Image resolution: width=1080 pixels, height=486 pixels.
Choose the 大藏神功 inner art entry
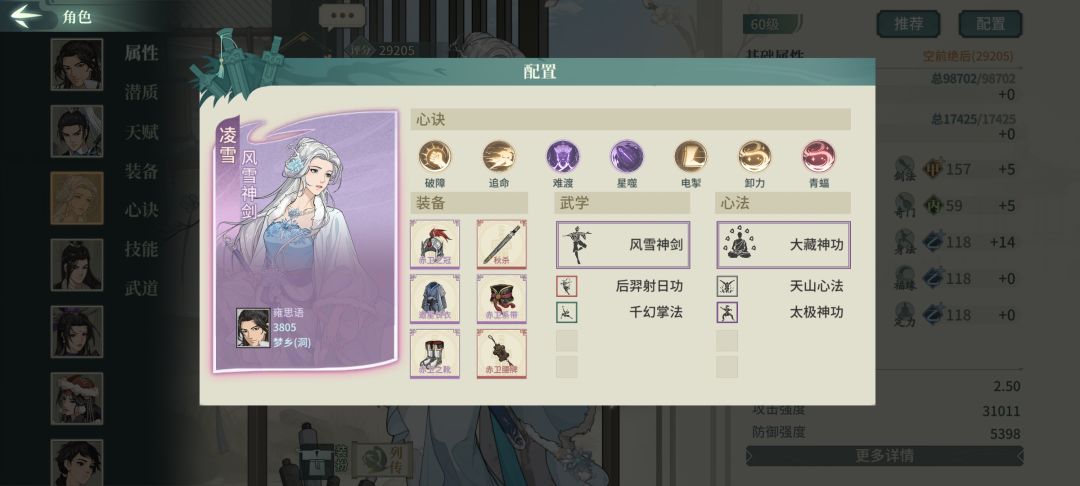(x=783, y=244)
